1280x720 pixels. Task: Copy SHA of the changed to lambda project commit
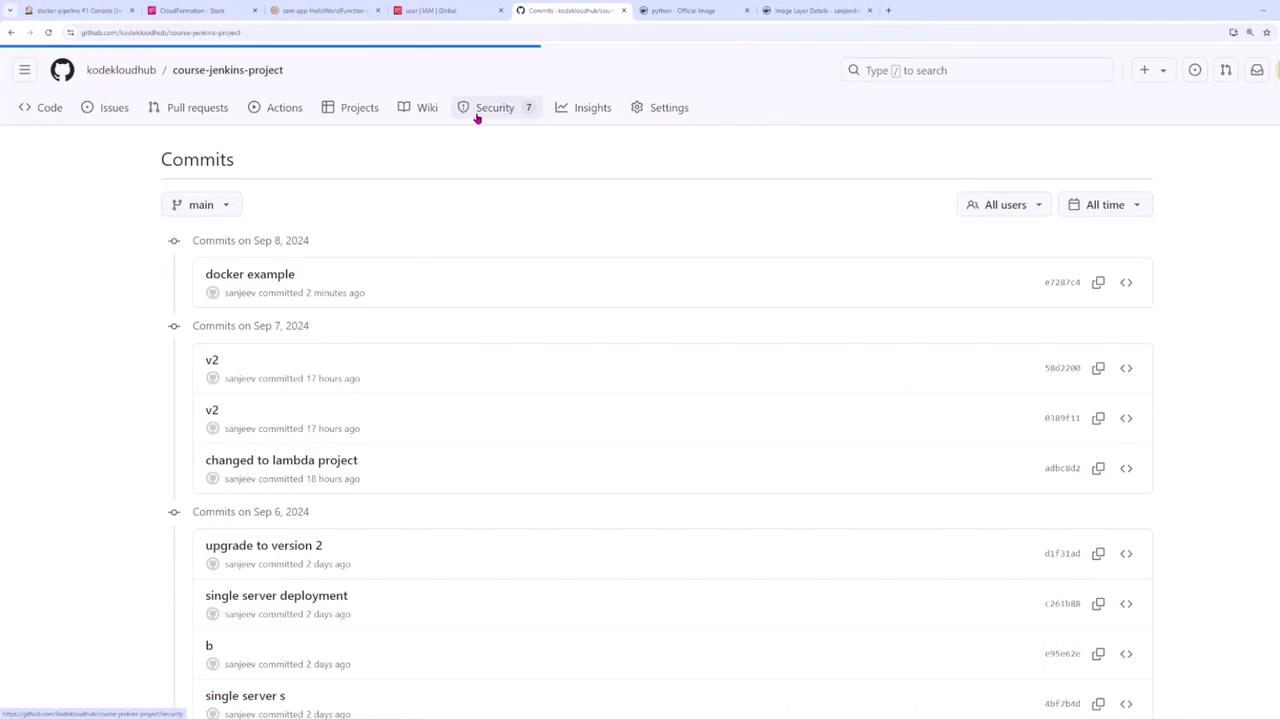point(1098,468)
